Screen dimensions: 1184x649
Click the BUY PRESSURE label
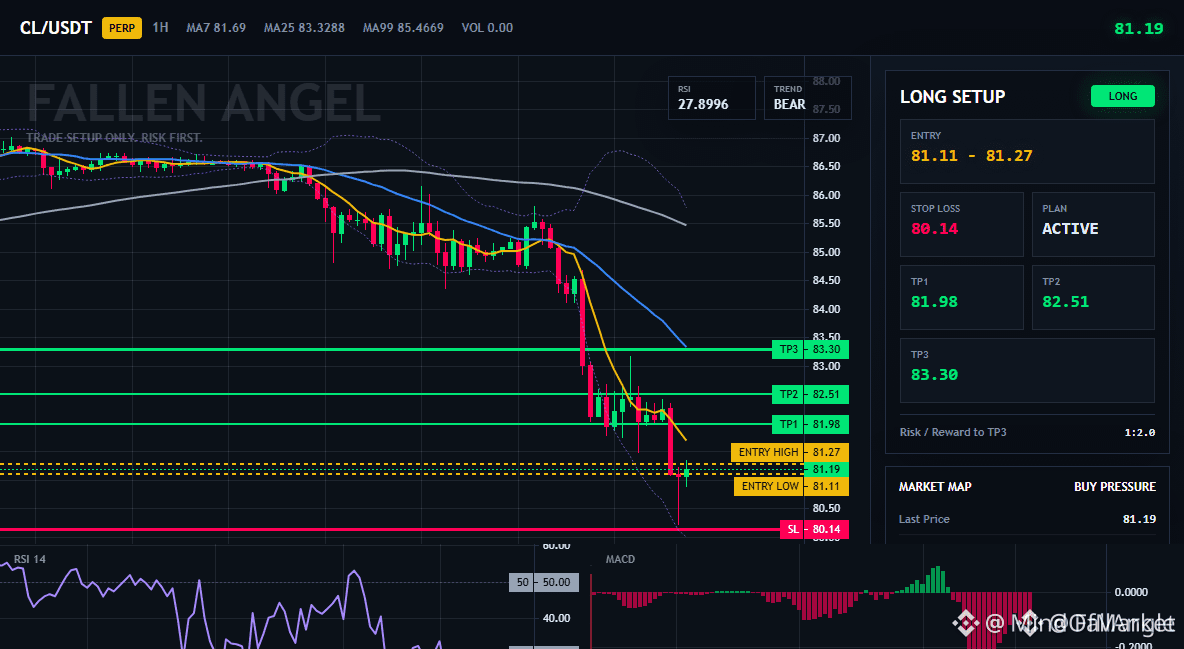[1115, 487]
